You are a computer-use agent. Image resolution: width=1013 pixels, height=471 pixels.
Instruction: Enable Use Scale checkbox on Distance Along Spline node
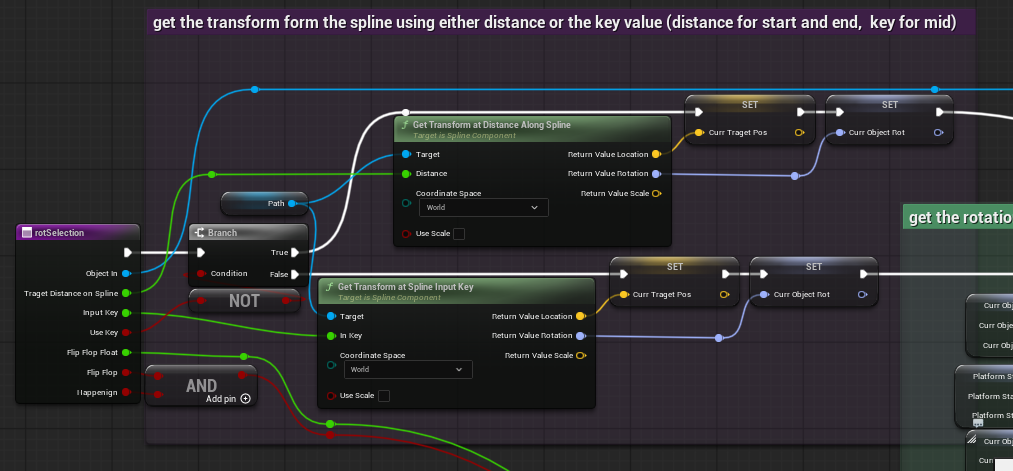point(459,234)
